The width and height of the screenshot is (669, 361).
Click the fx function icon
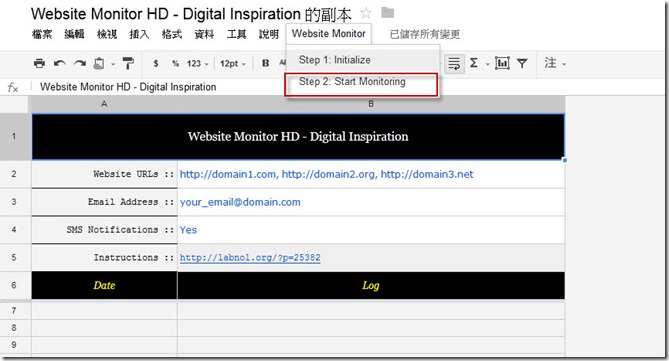tap(13, 87)
